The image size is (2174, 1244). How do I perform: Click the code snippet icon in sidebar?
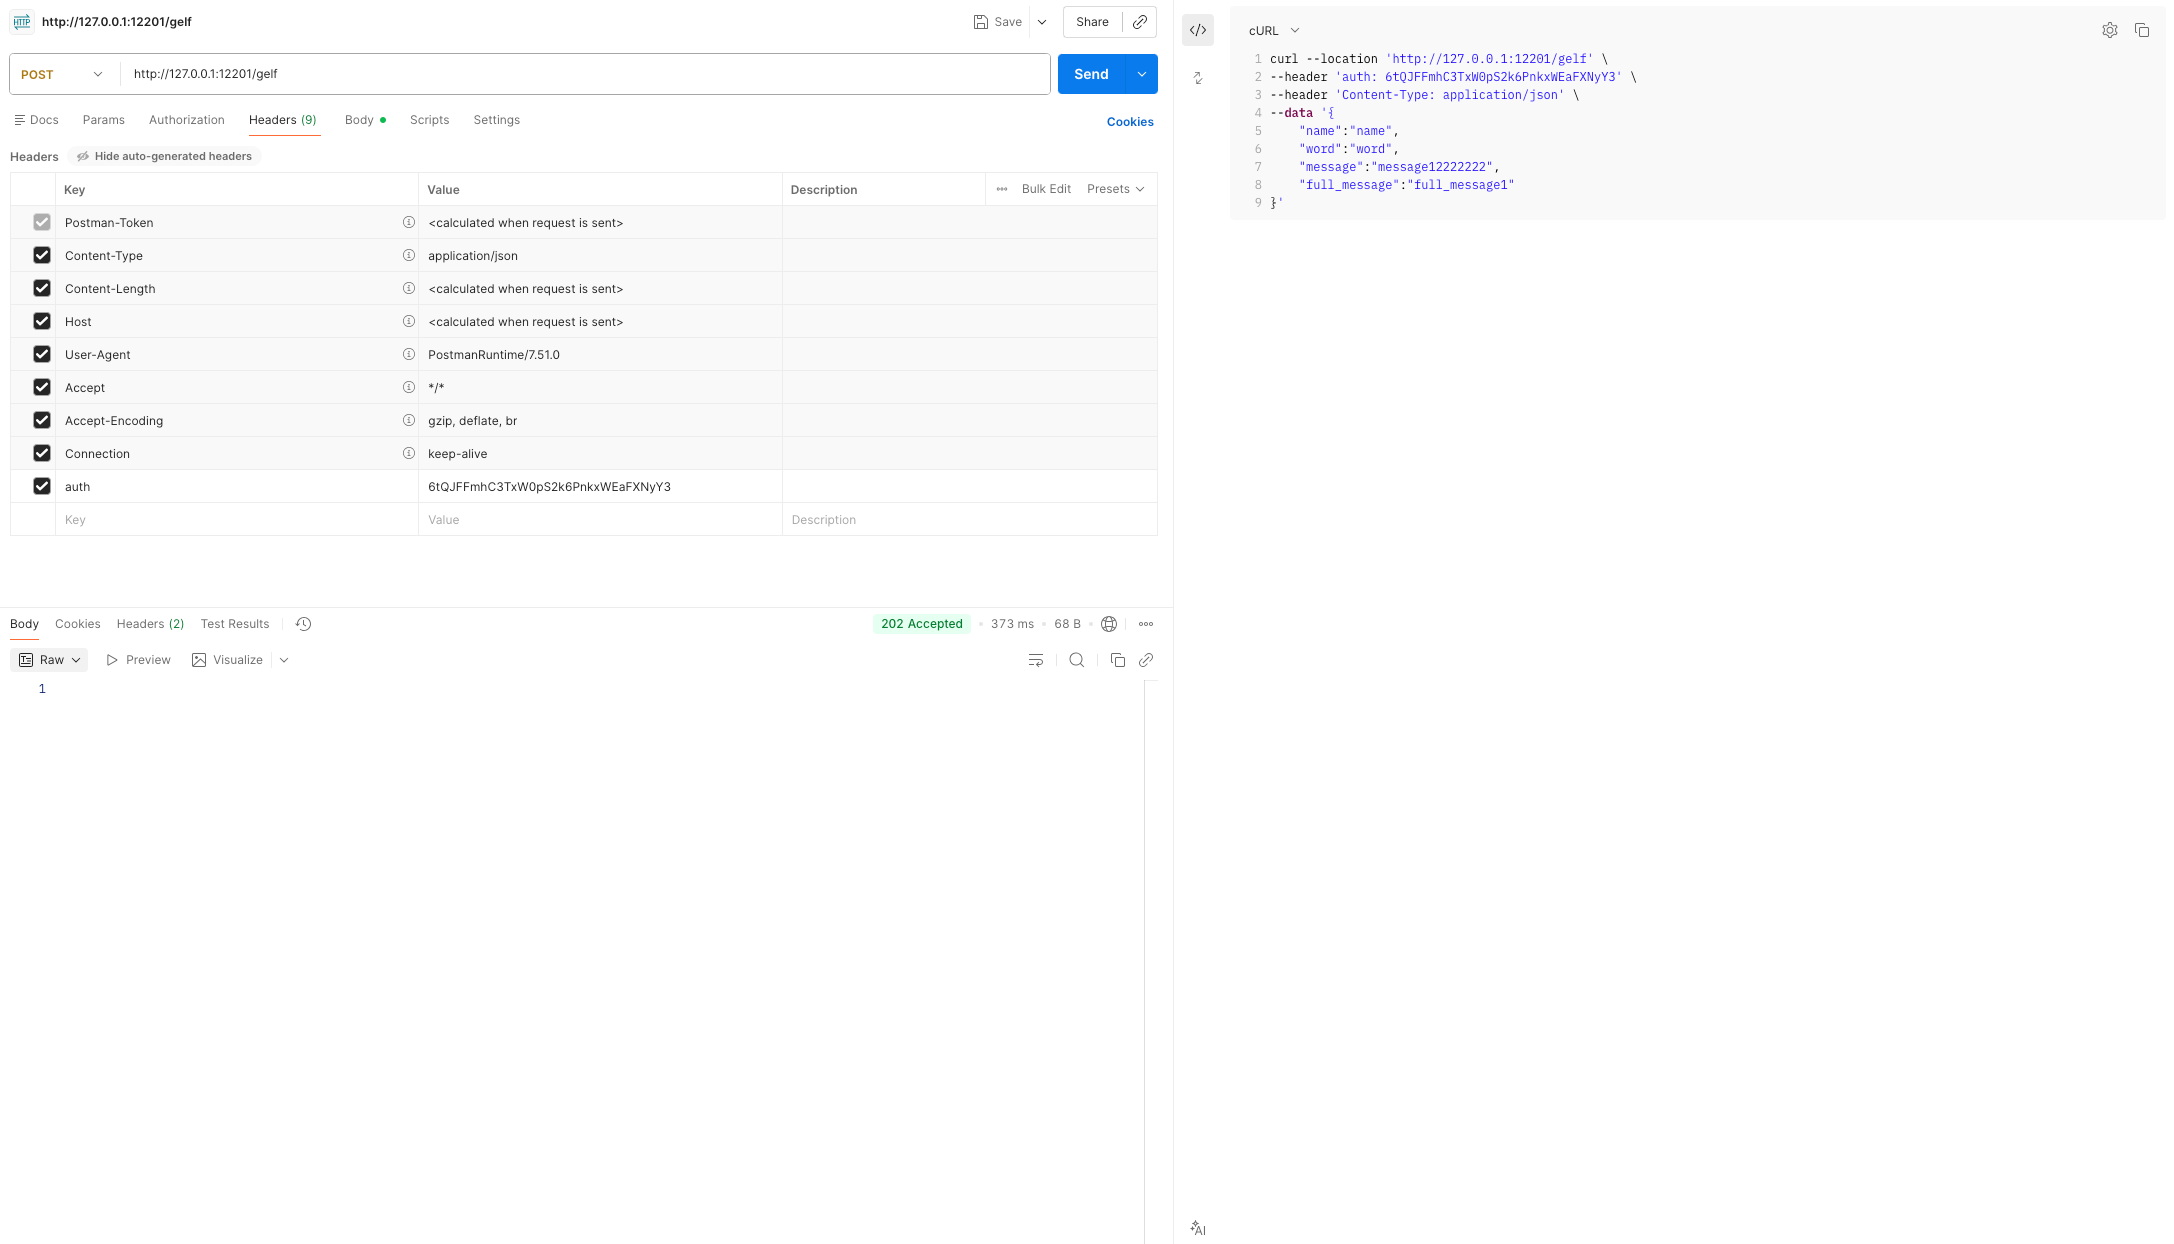(x=1197, y=30)
